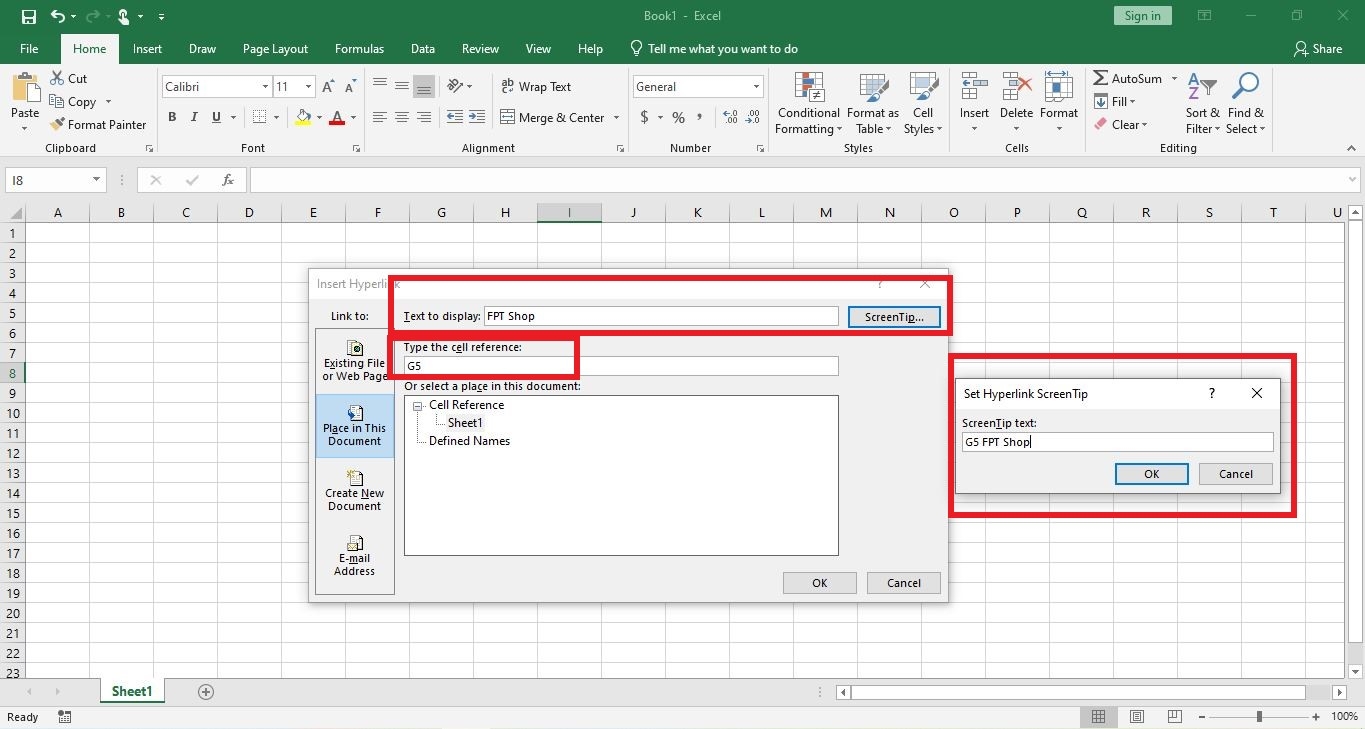Select Place in This Document option
Image resolution: width=1365 pixels, height=729 pixels.
354,425
